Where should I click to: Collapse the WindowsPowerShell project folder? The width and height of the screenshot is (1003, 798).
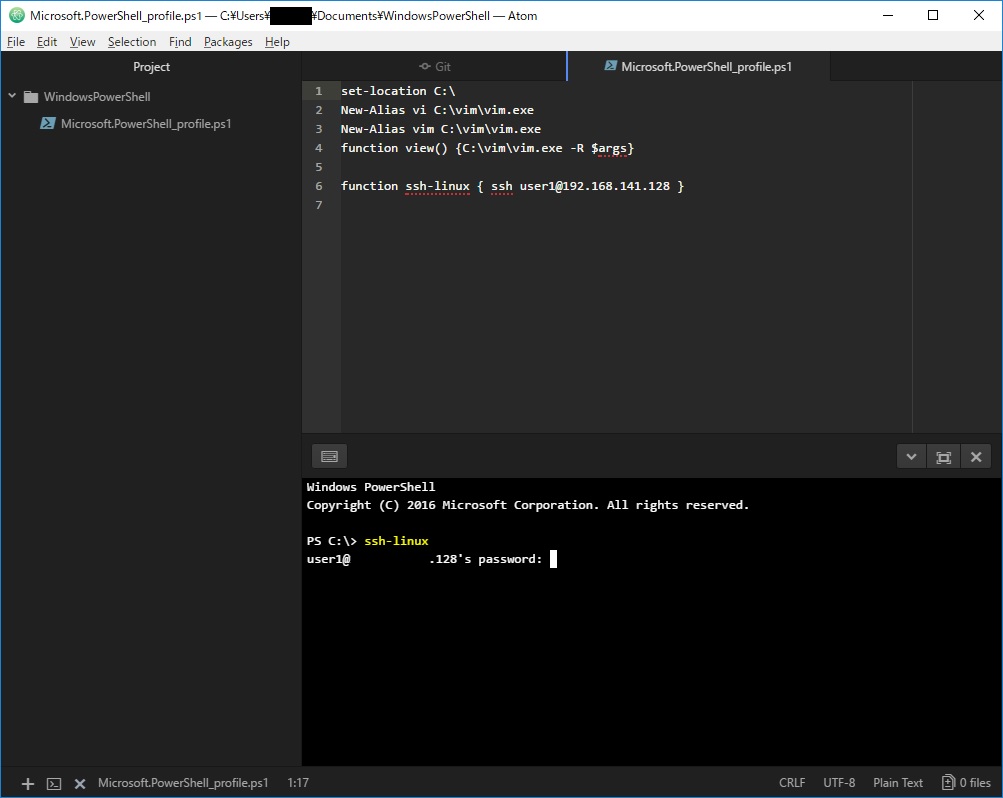12,97
